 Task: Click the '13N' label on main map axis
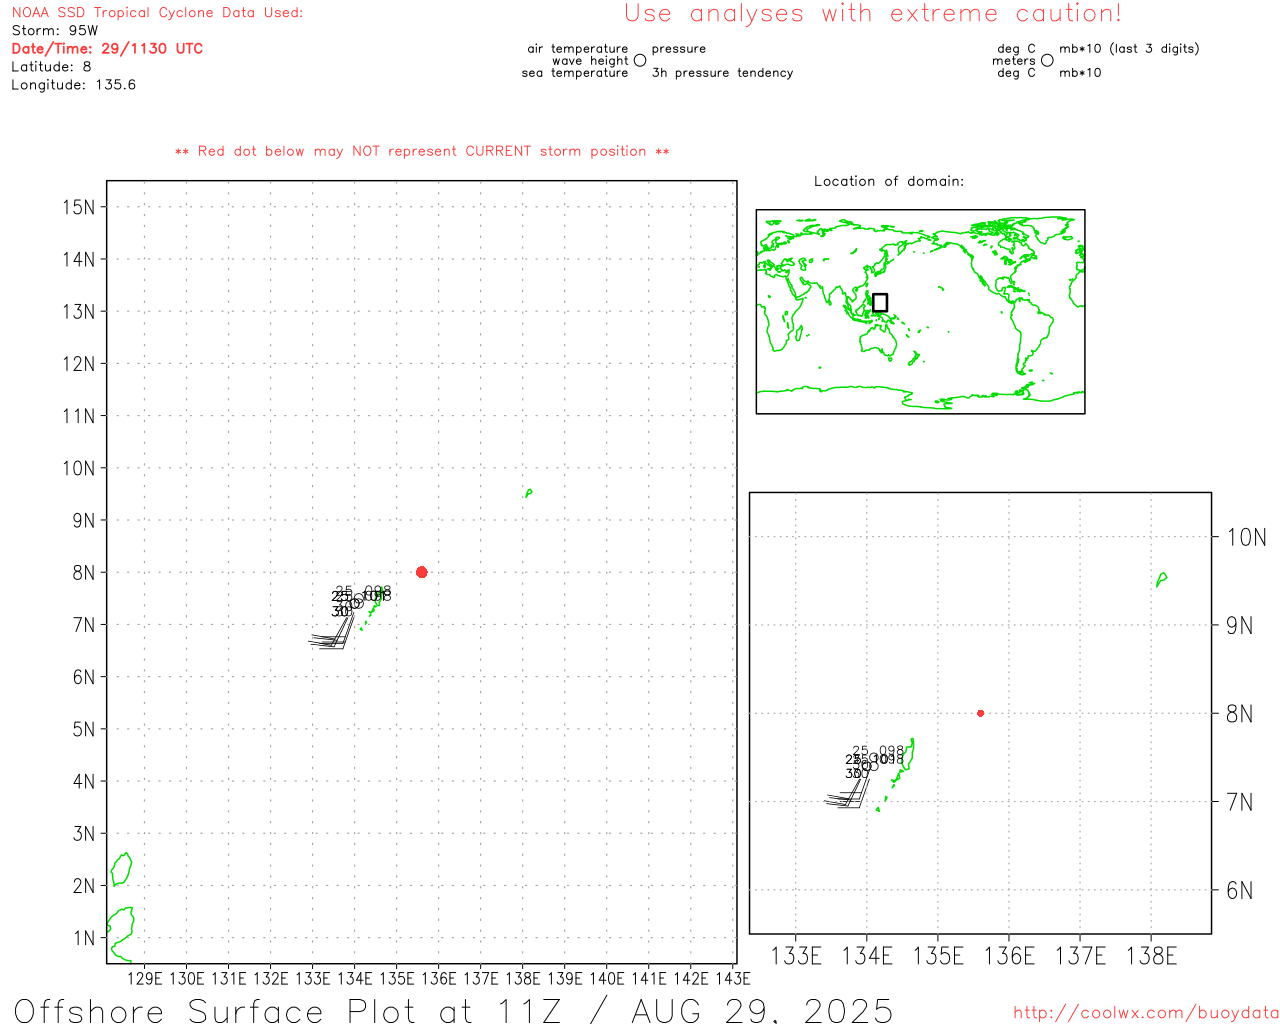tap(79, 311)
